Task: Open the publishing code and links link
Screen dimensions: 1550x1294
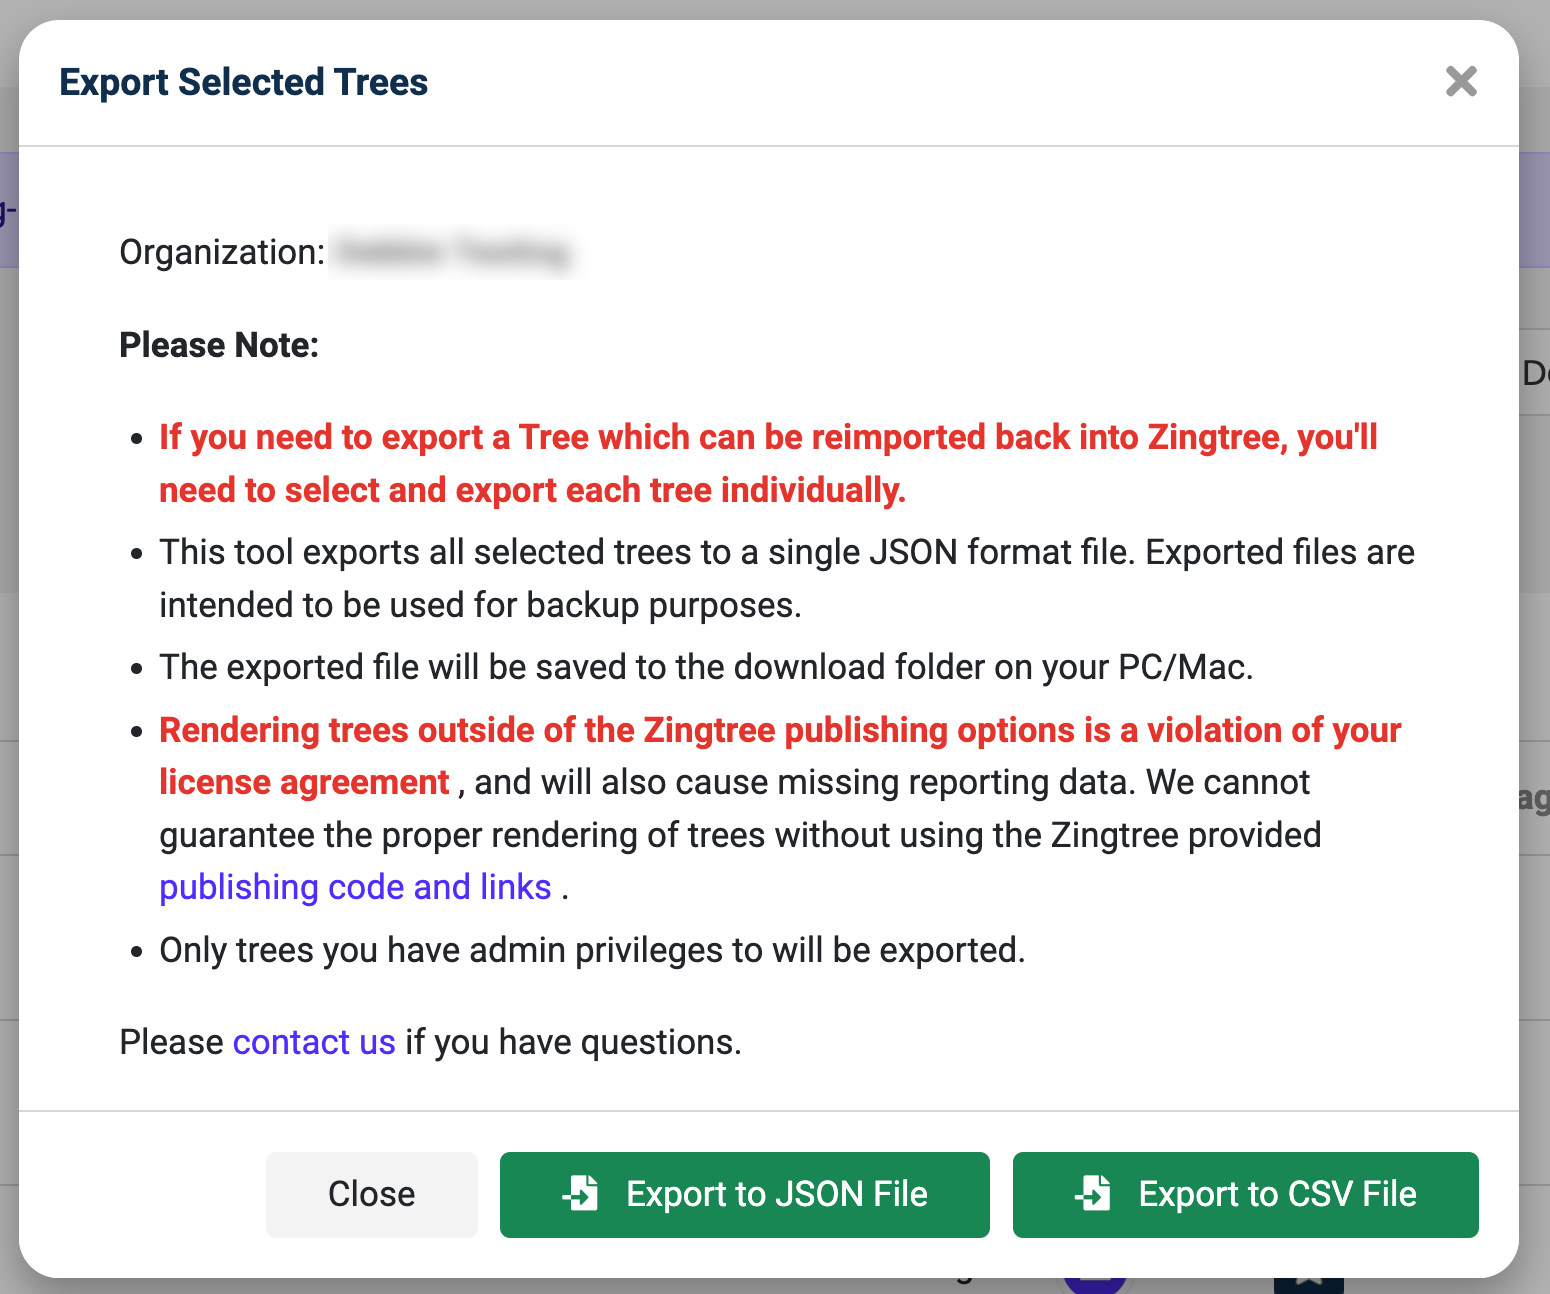Action: pyautogui.click(x=355, y=887)
